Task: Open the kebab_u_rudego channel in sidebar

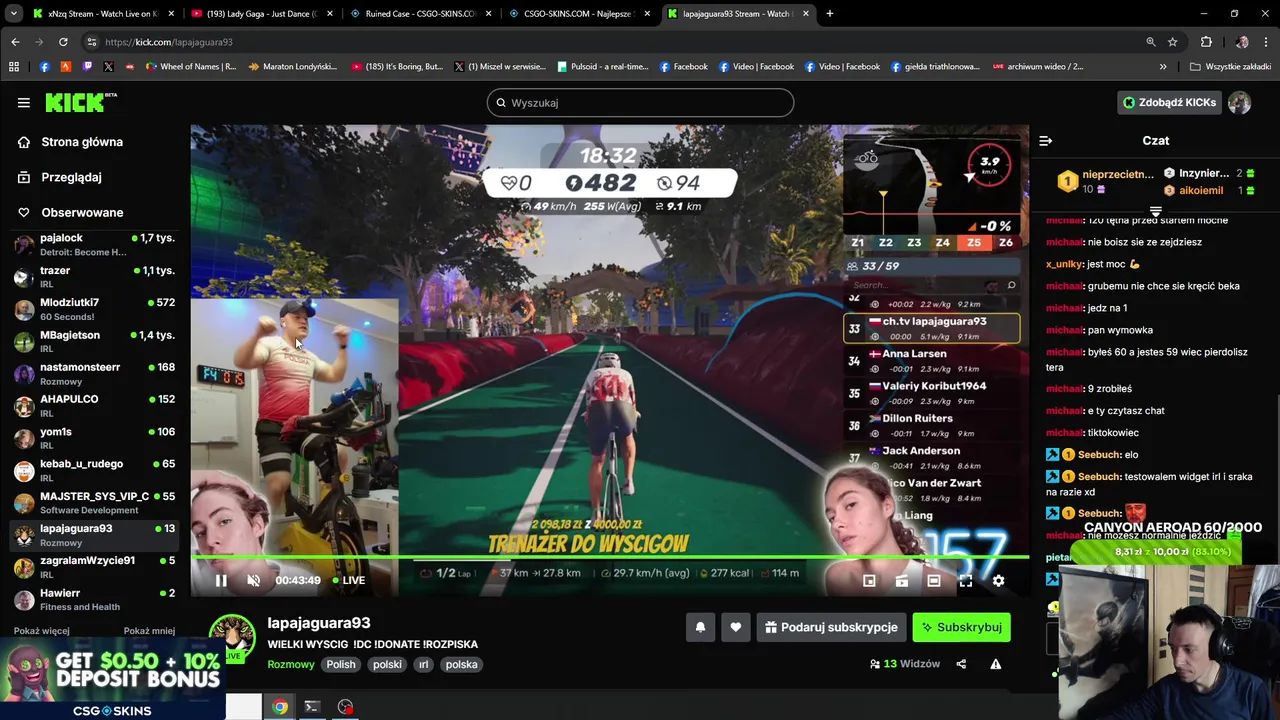Action: click(95, 470)
